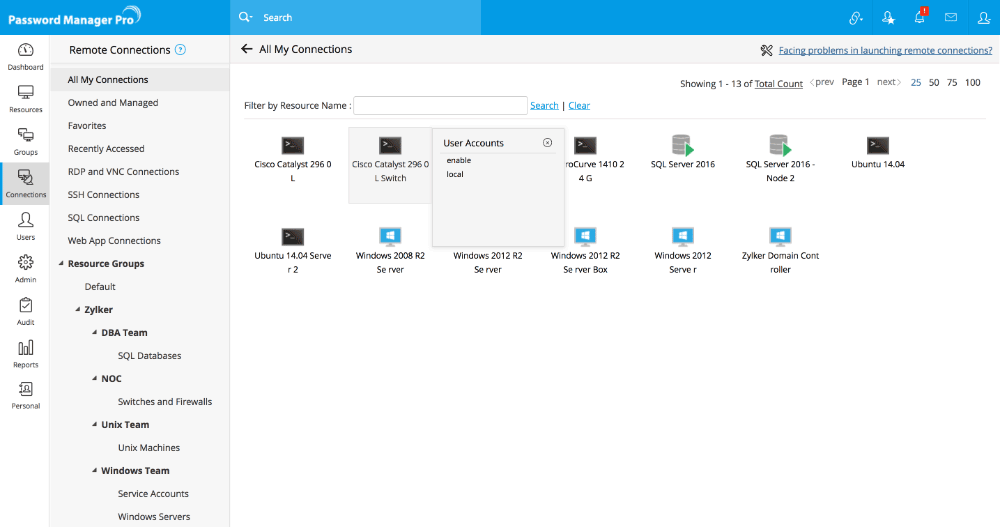Screen dimensions: 1000x527
Task: Open the Admin gear section
Action: [x=26, y=269]
